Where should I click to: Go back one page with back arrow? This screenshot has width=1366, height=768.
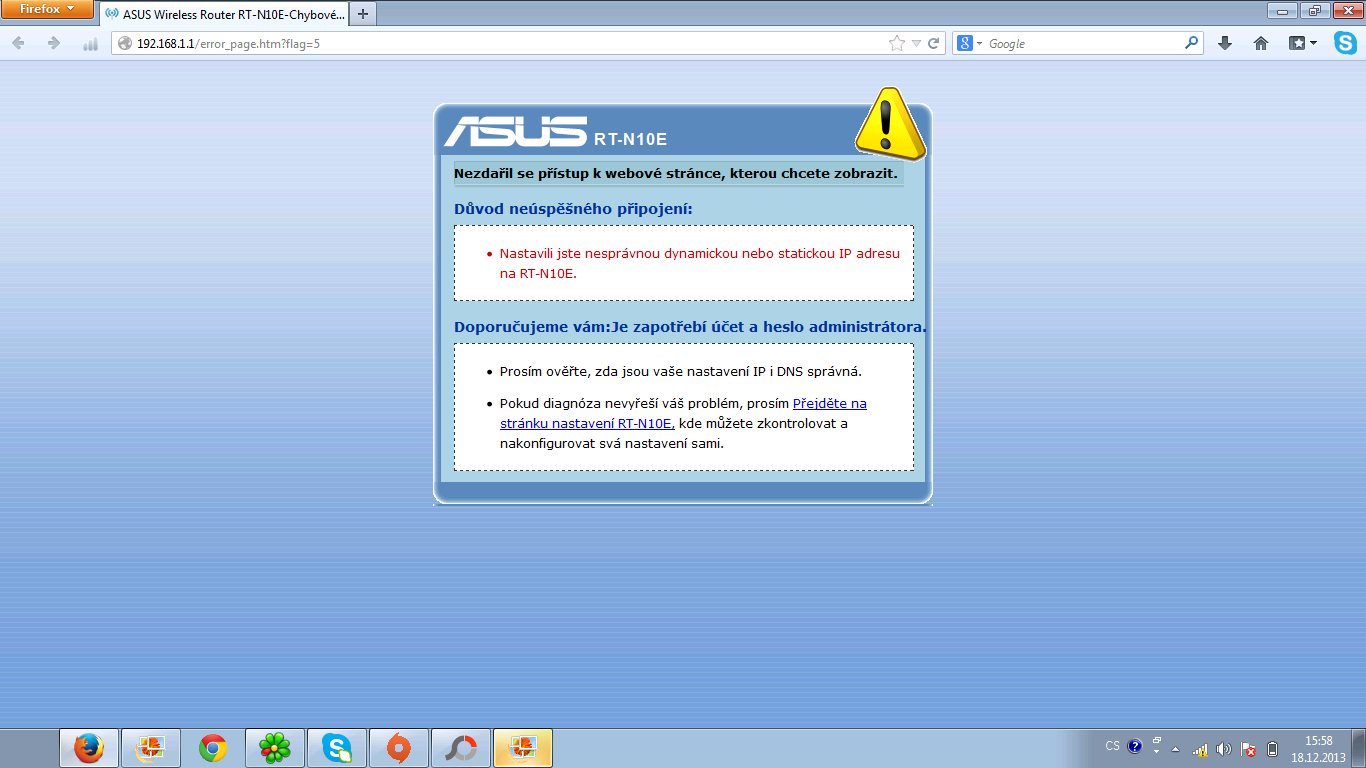coord(19,44)
